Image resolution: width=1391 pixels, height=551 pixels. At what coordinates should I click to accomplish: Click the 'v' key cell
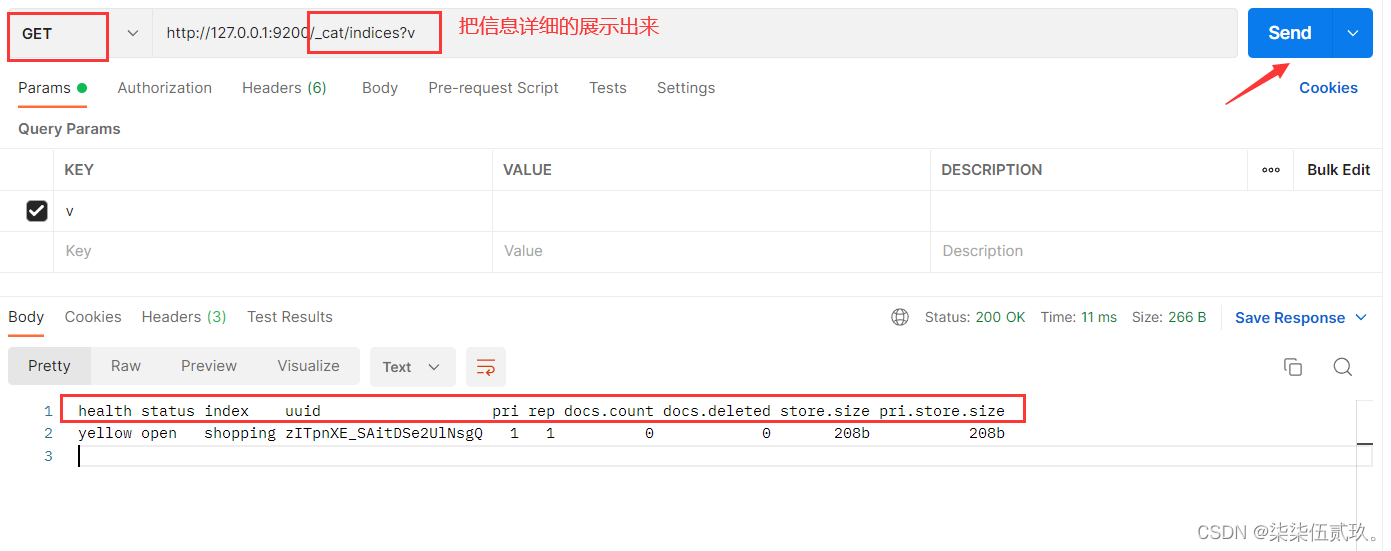tap(273, 211)
